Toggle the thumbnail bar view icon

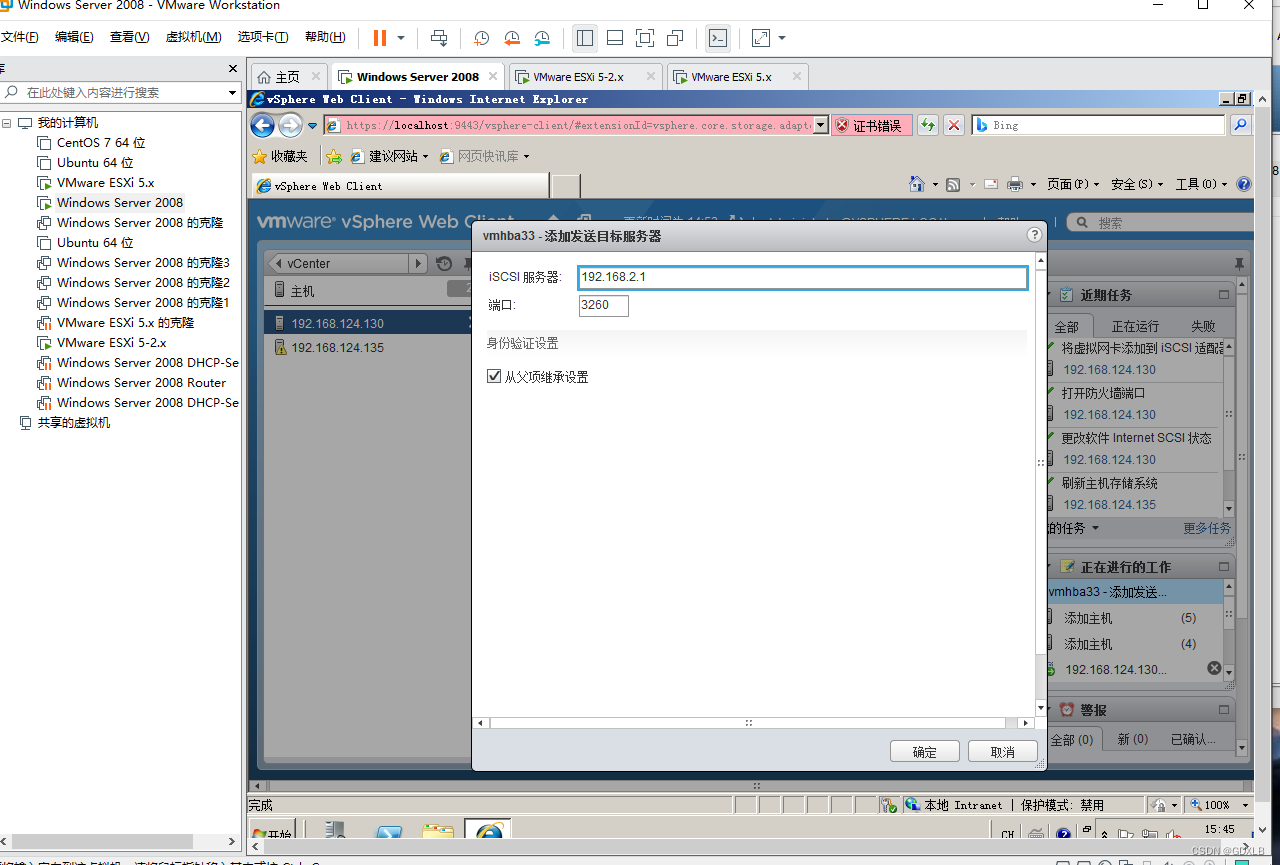(x=615, y=38)
